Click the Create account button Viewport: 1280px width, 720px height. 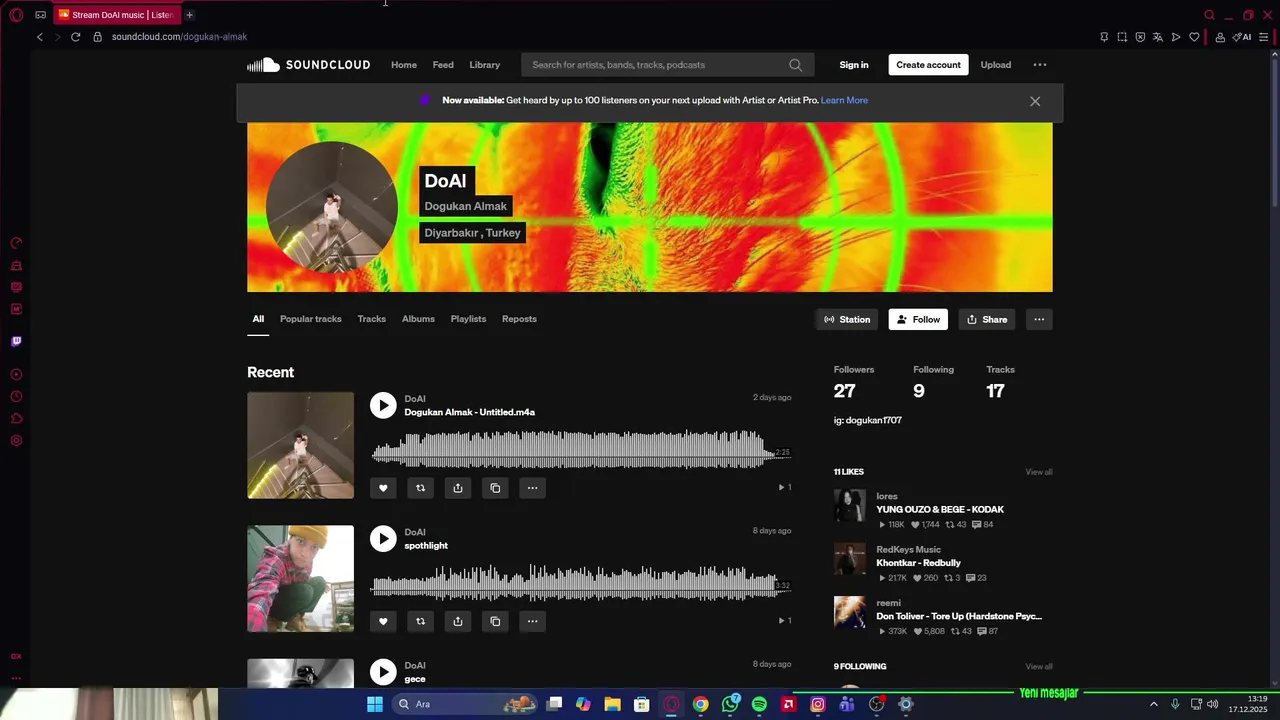tap(928, 65)
